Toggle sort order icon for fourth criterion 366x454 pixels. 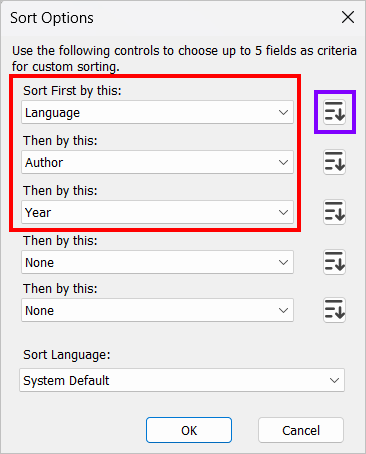(334, 262)
